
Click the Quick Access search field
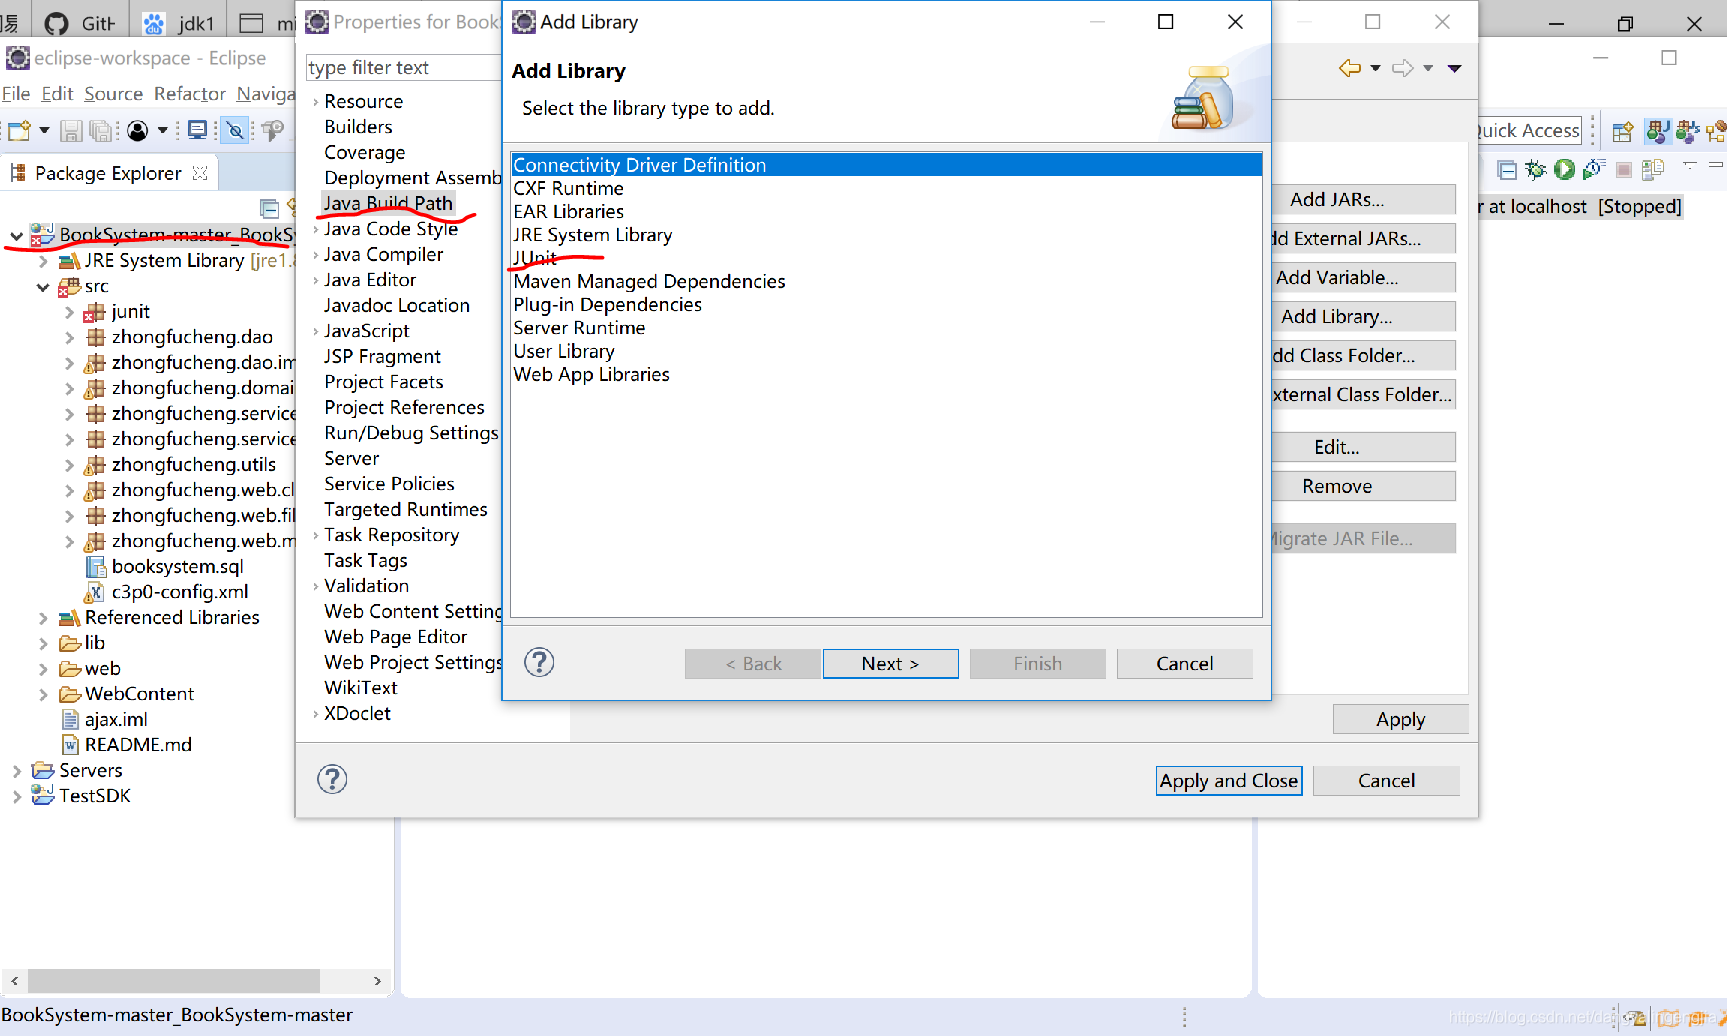[x=1530, y=130]
